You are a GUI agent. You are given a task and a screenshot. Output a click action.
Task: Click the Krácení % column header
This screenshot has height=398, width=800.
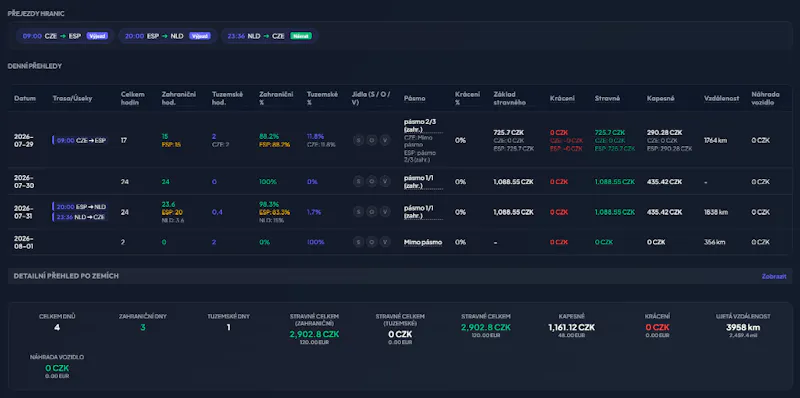(x=467, y=98)
